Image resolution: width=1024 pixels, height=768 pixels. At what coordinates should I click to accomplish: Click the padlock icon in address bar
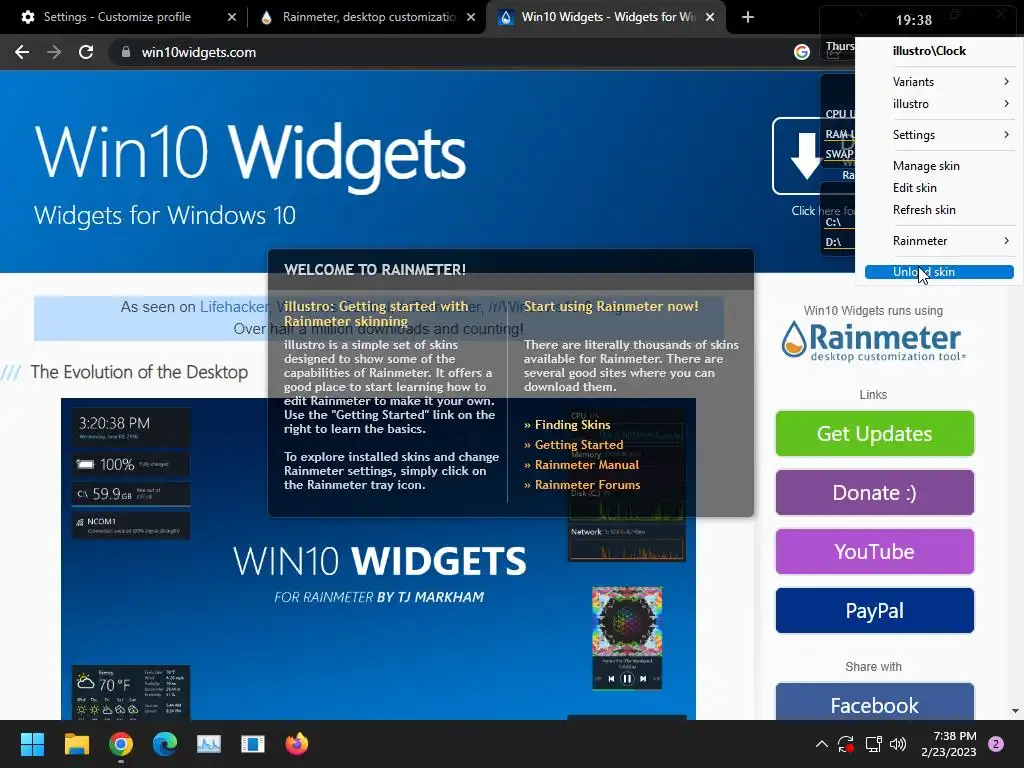(x=125, y=52)
